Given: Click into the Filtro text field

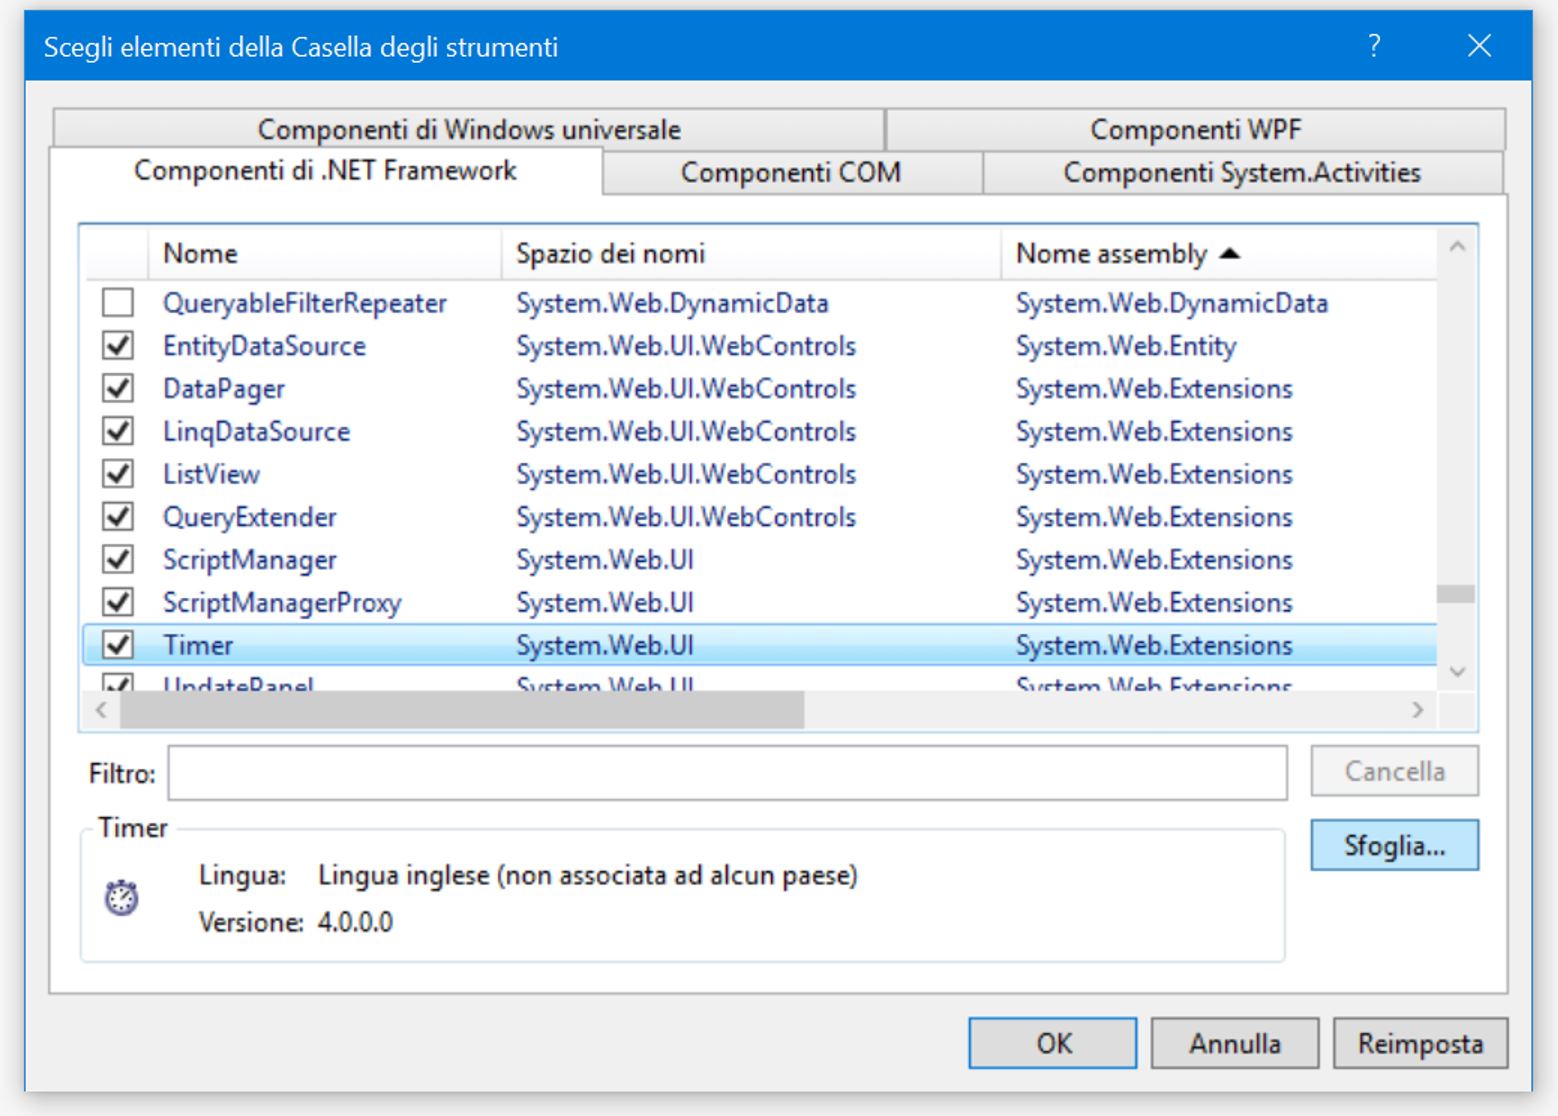Looking at the screenshot, I should tap(727, 773).
